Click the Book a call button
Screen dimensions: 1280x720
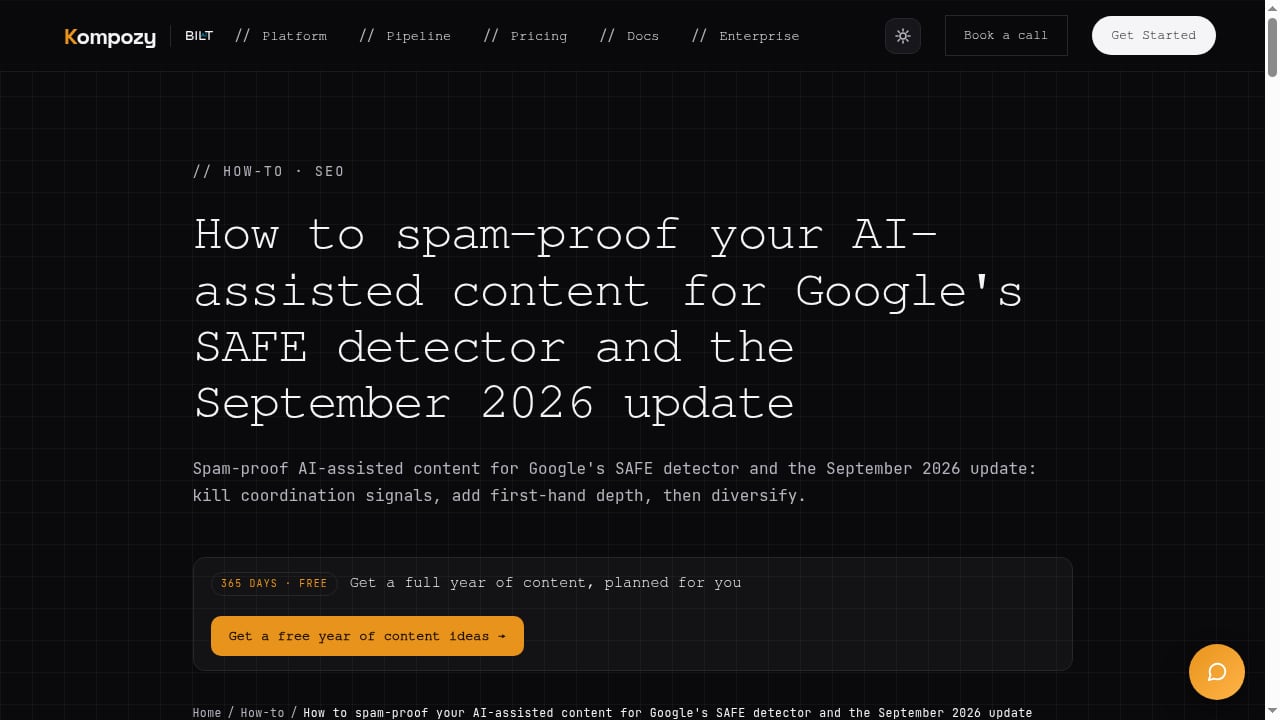(x=1006, y=35)
